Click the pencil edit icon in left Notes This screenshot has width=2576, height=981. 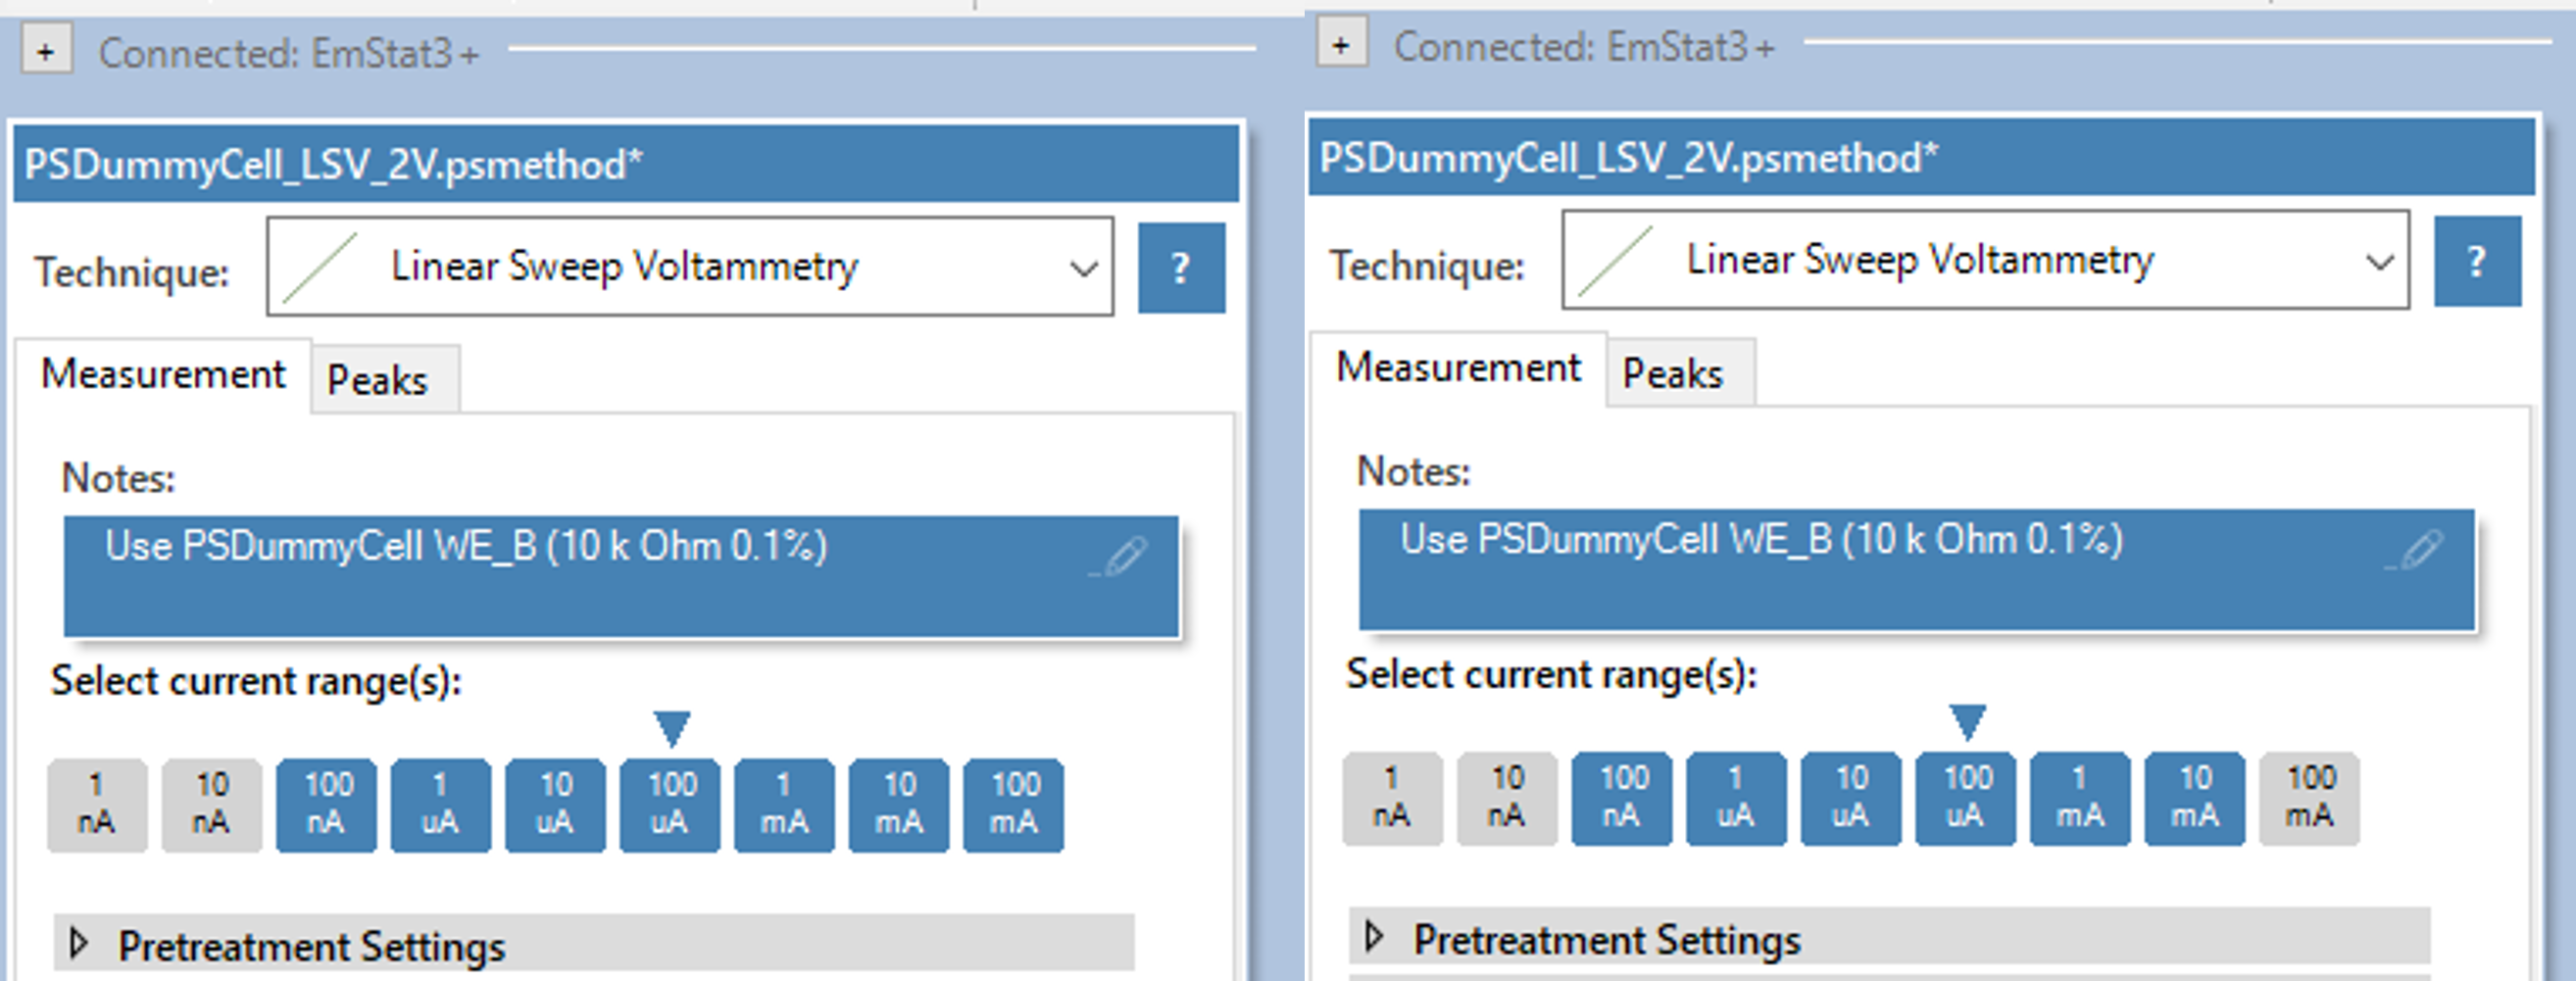point(1124,557)
